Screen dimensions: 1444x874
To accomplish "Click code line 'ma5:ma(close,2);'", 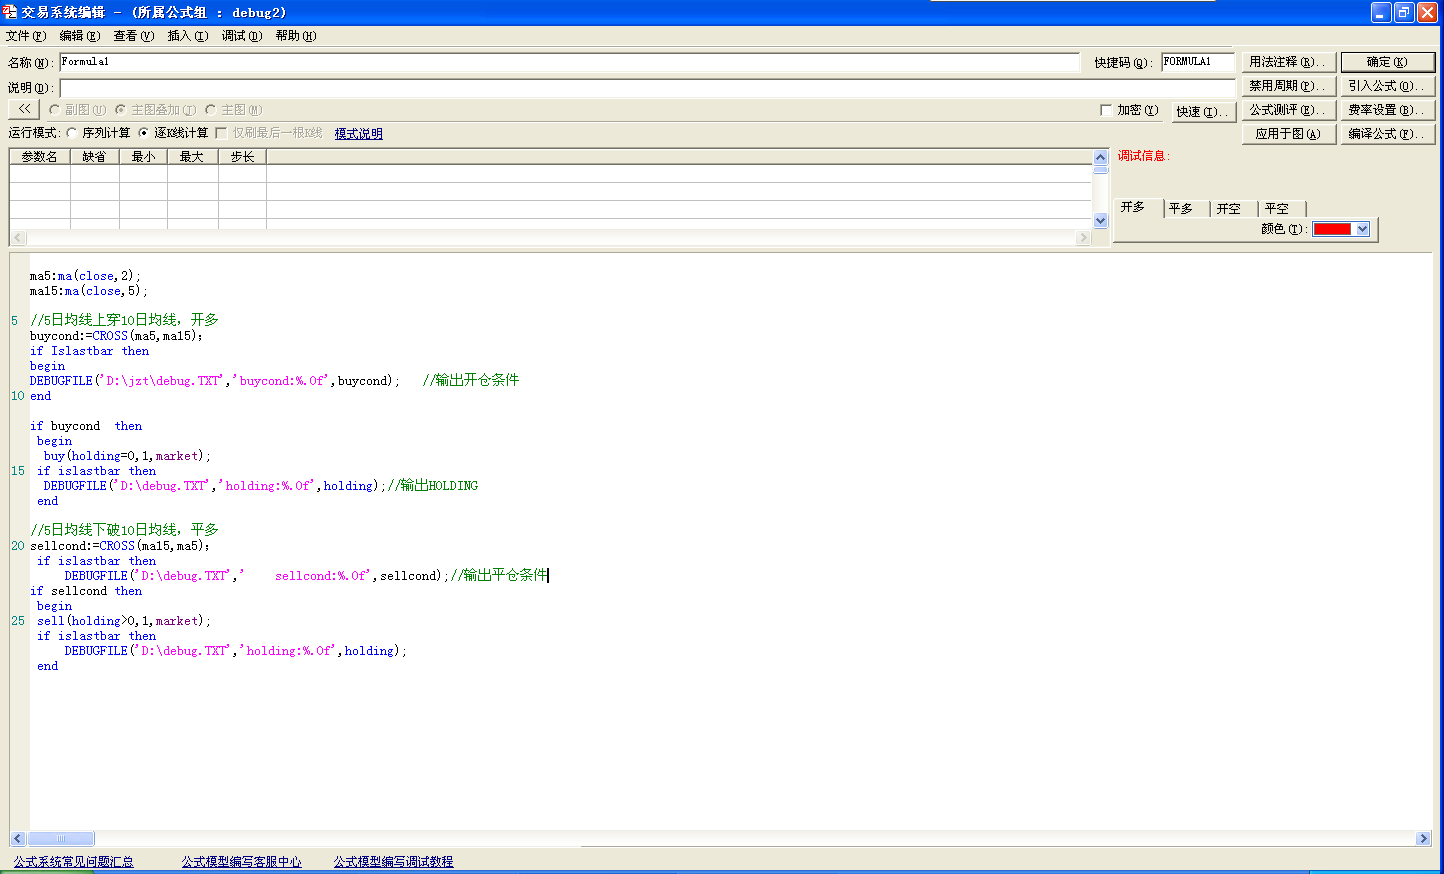I will (85, 276).
